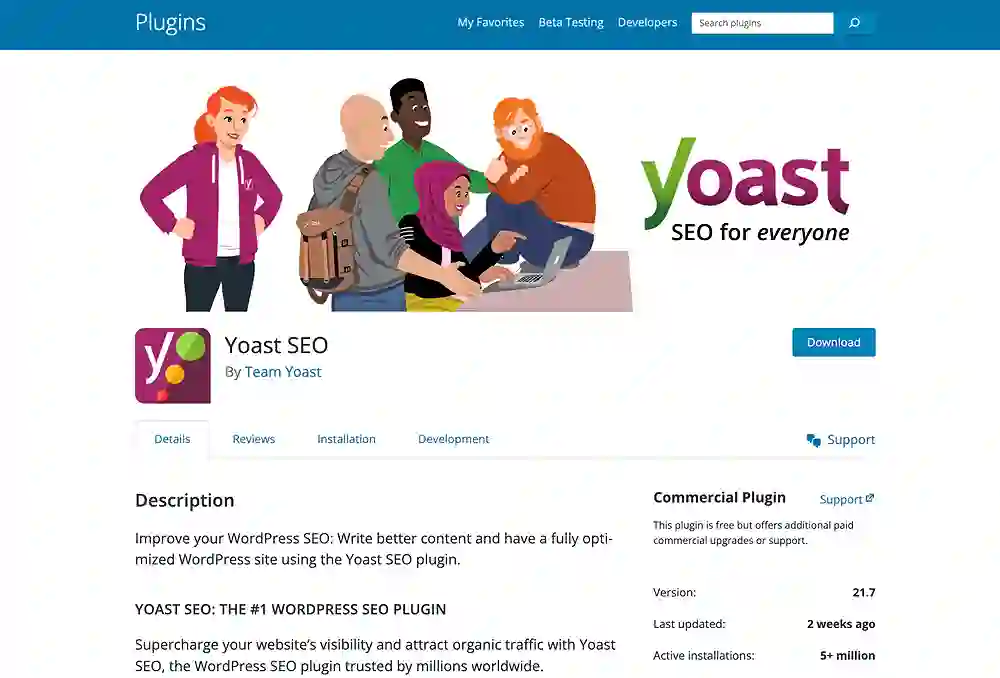Click the Download button

(x=834, y=343)
